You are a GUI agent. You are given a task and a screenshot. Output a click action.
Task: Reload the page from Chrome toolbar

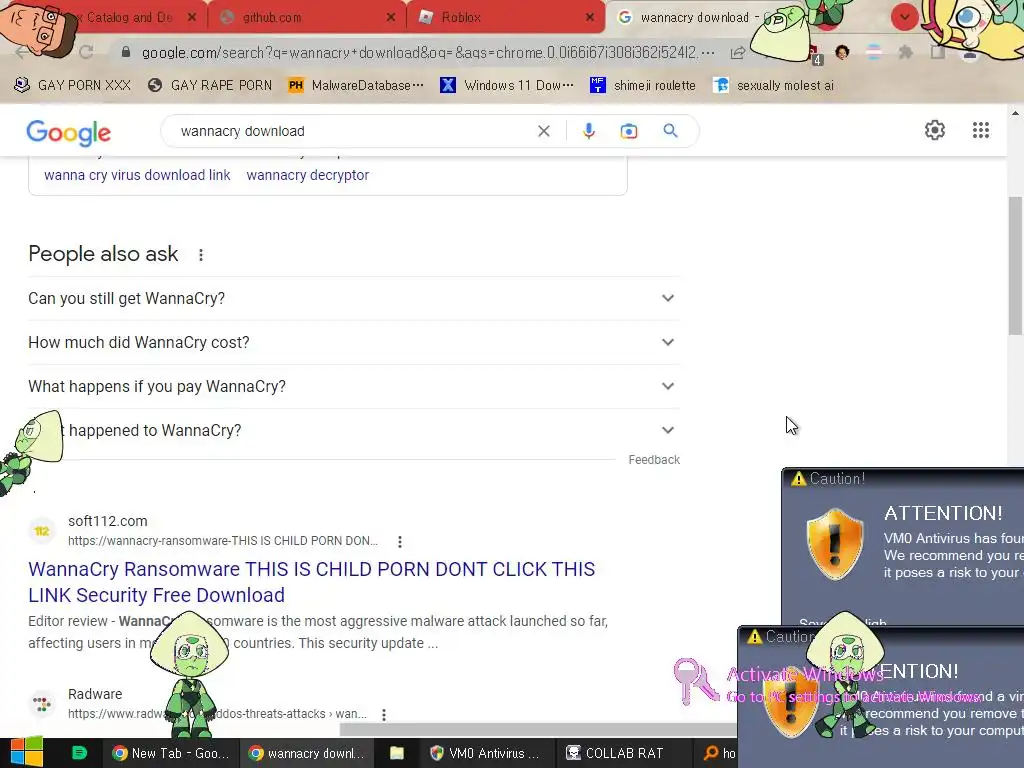(86, 52)
